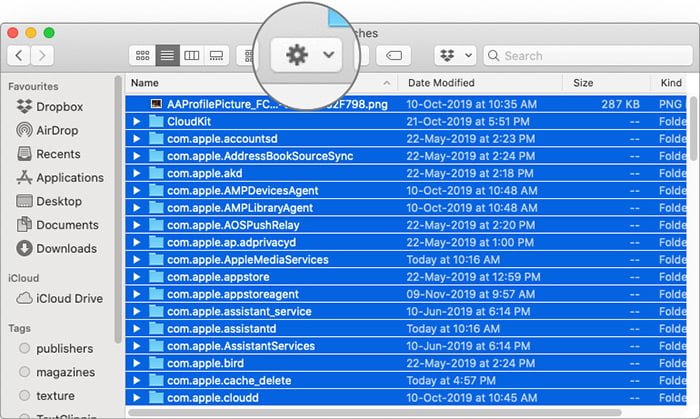Switch to gallery view
The image size is (700, 419).
coord(217,56)
